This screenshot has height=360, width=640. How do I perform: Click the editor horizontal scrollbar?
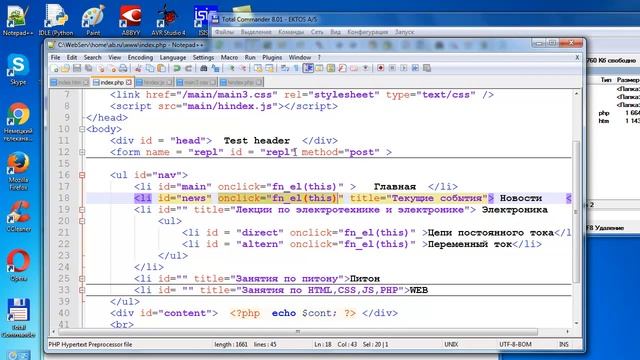(x=298, y=331)
